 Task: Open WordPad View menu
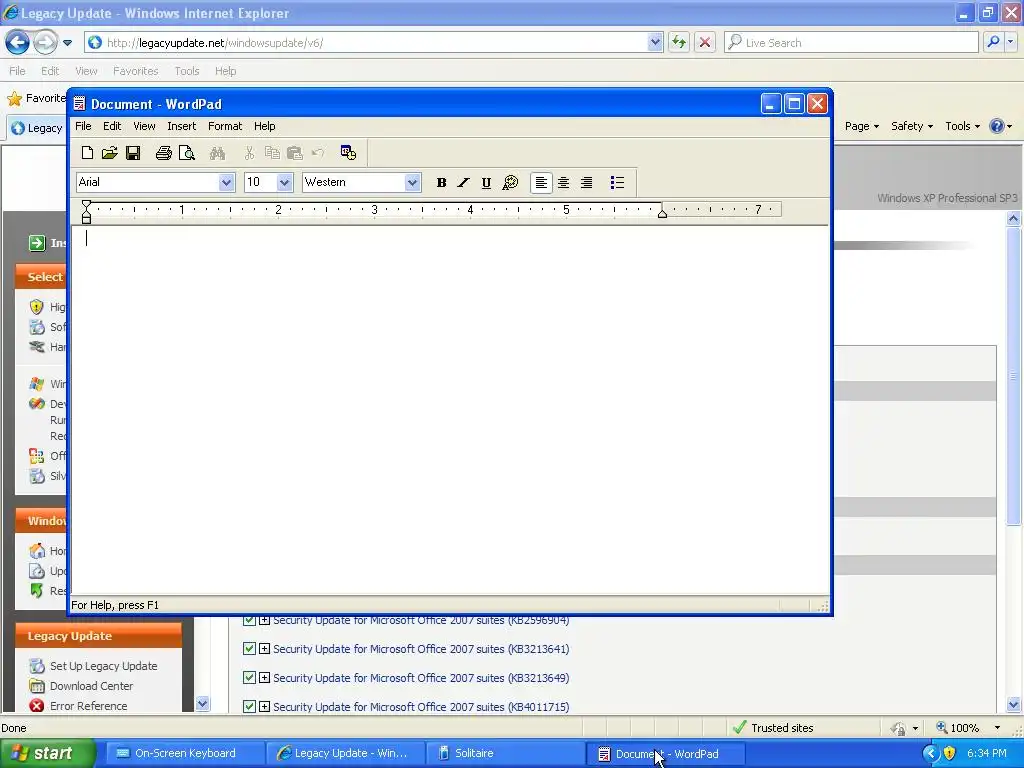coord(144,126)
